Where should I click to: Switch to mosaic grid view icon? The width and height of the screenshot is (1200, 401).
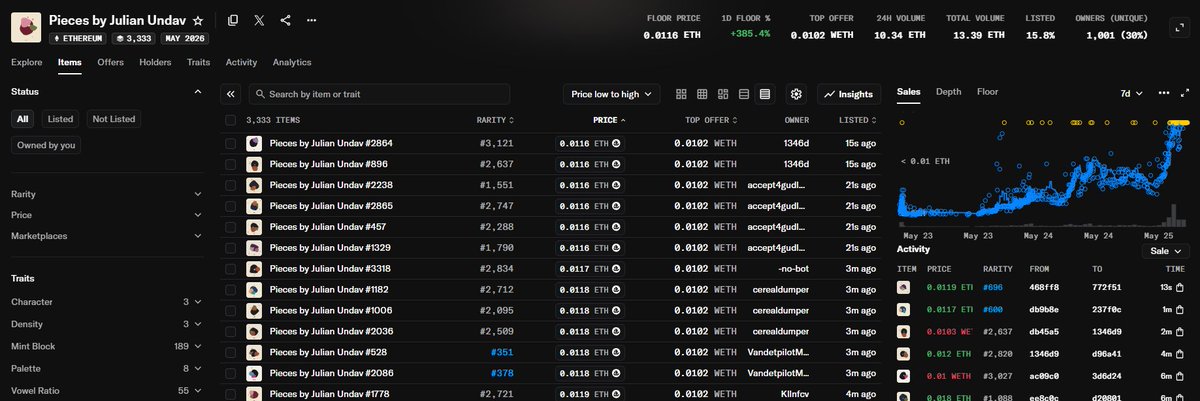click(723, 94)
